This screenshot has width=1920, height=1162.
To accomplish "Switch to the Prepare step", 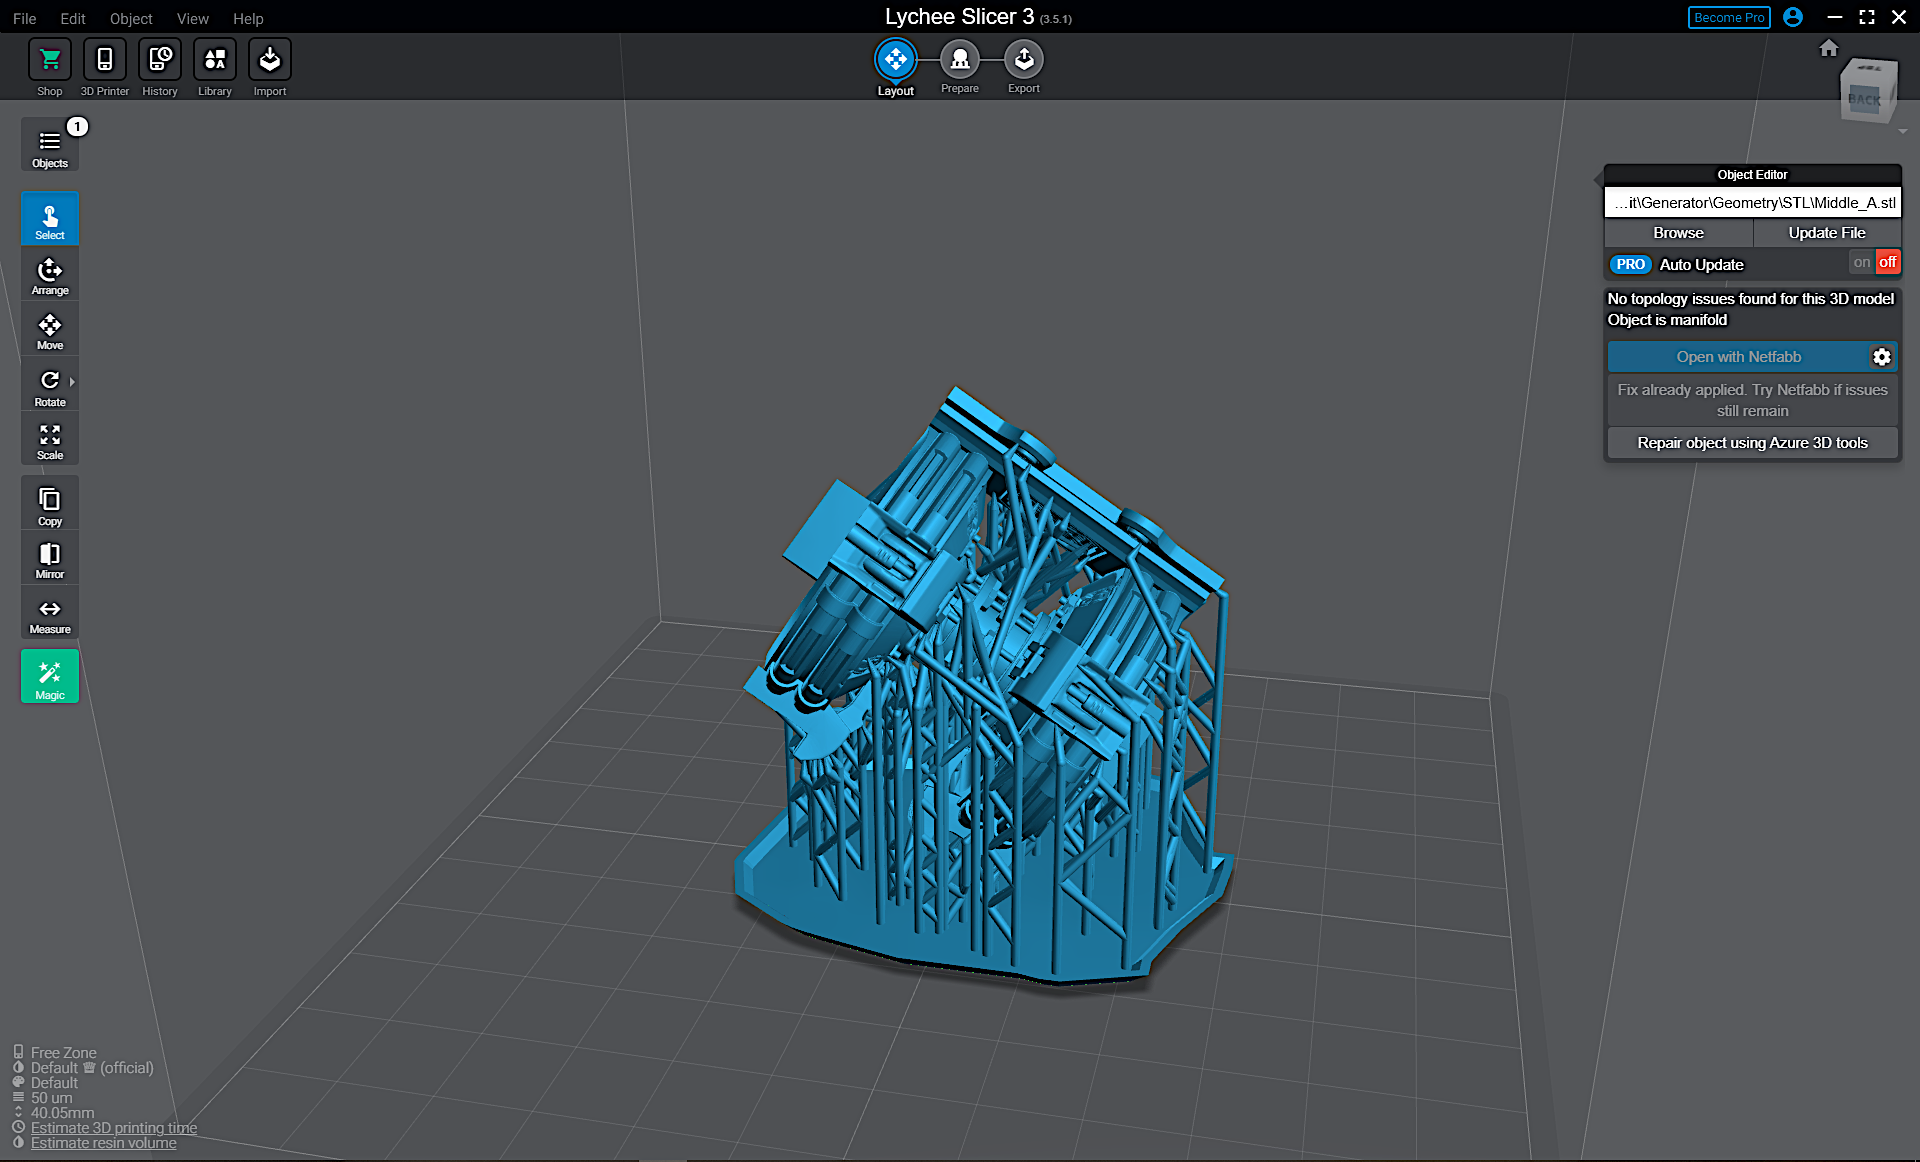I will click(x=959, y=61).
